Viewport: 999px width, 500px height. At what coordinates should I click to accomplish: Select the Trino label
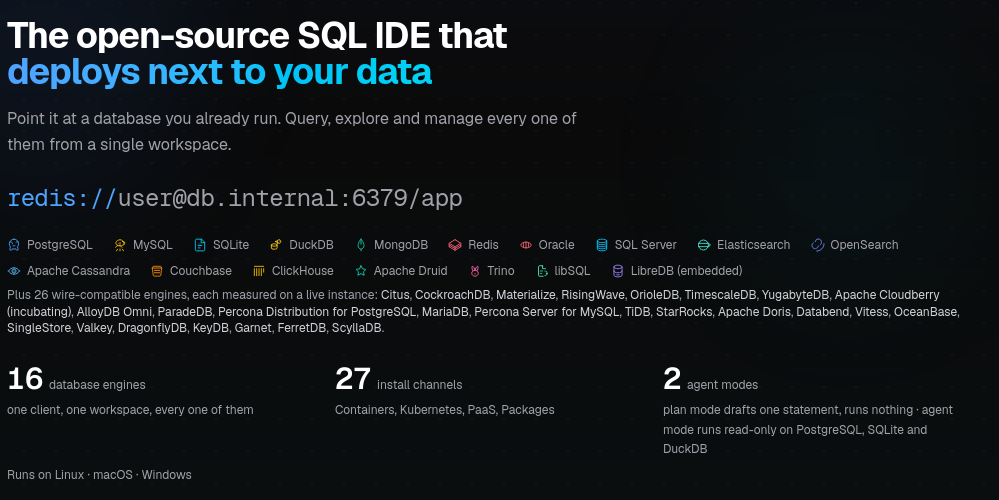pos(501,271)
